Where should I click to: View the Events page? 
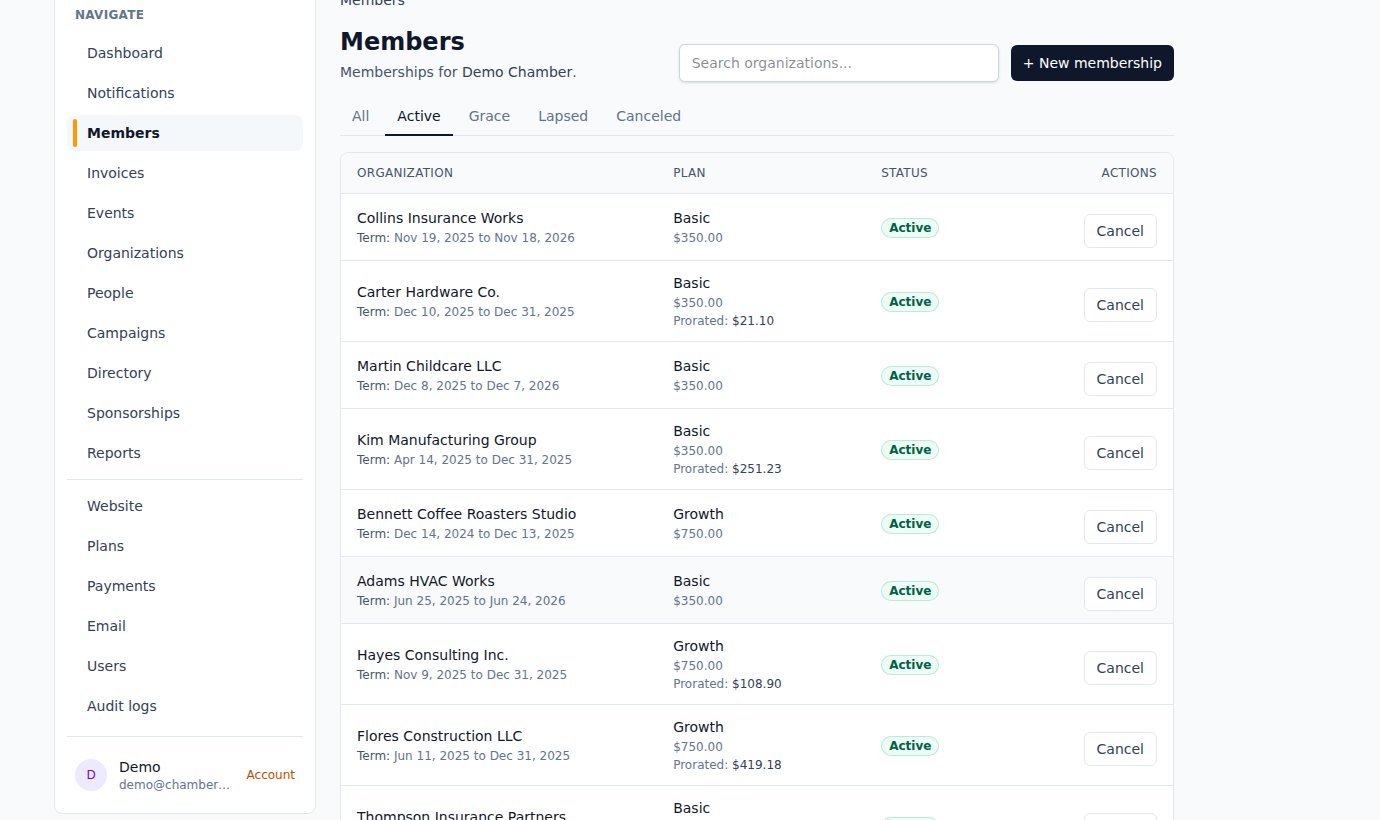[110, 212]
